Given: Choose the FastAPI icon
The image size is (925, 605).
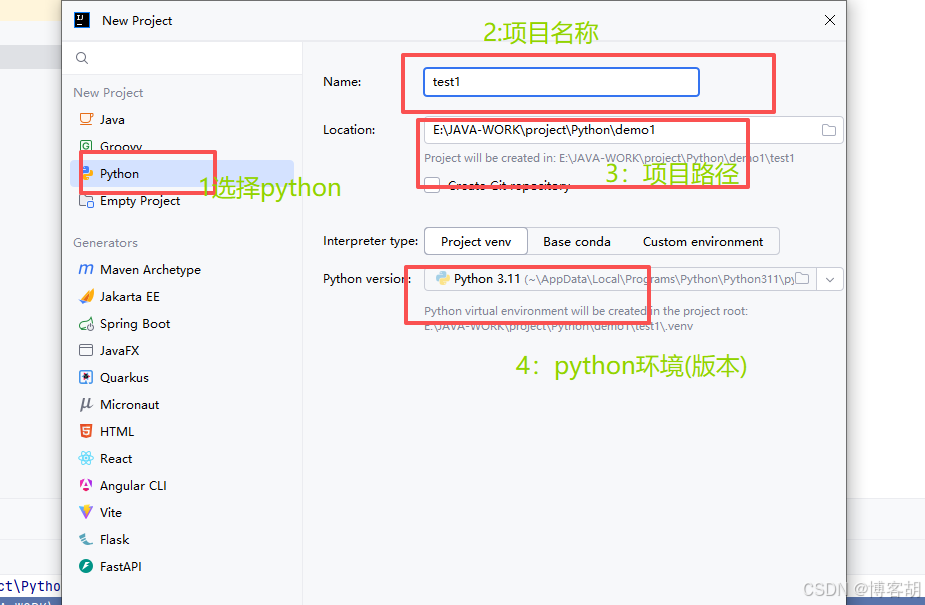Looking at the screenshot, I should coord(86,566).
